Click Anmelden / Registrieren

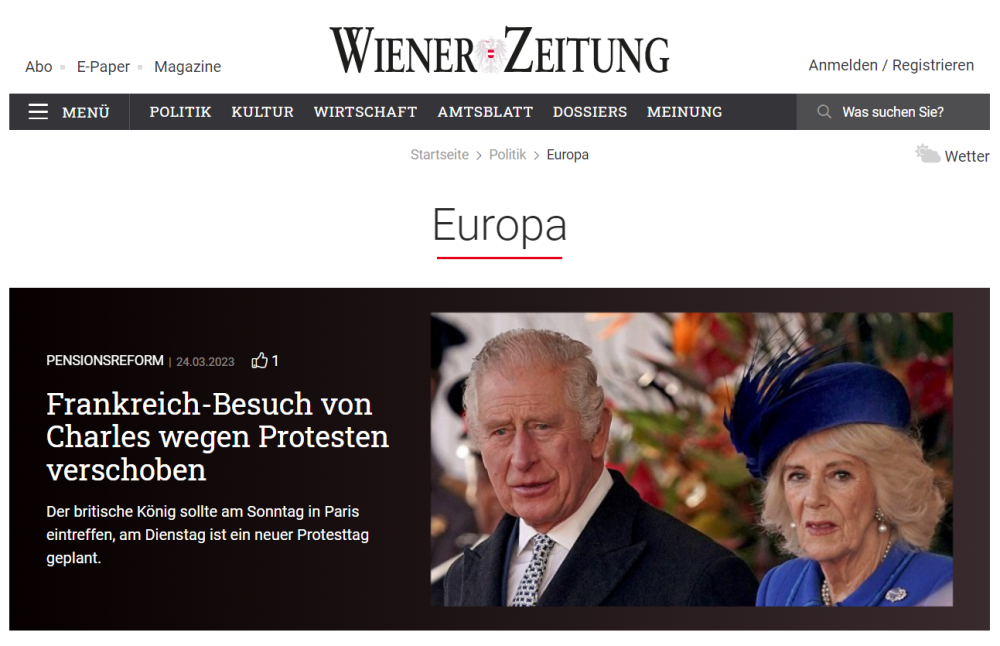coord(891,65)
